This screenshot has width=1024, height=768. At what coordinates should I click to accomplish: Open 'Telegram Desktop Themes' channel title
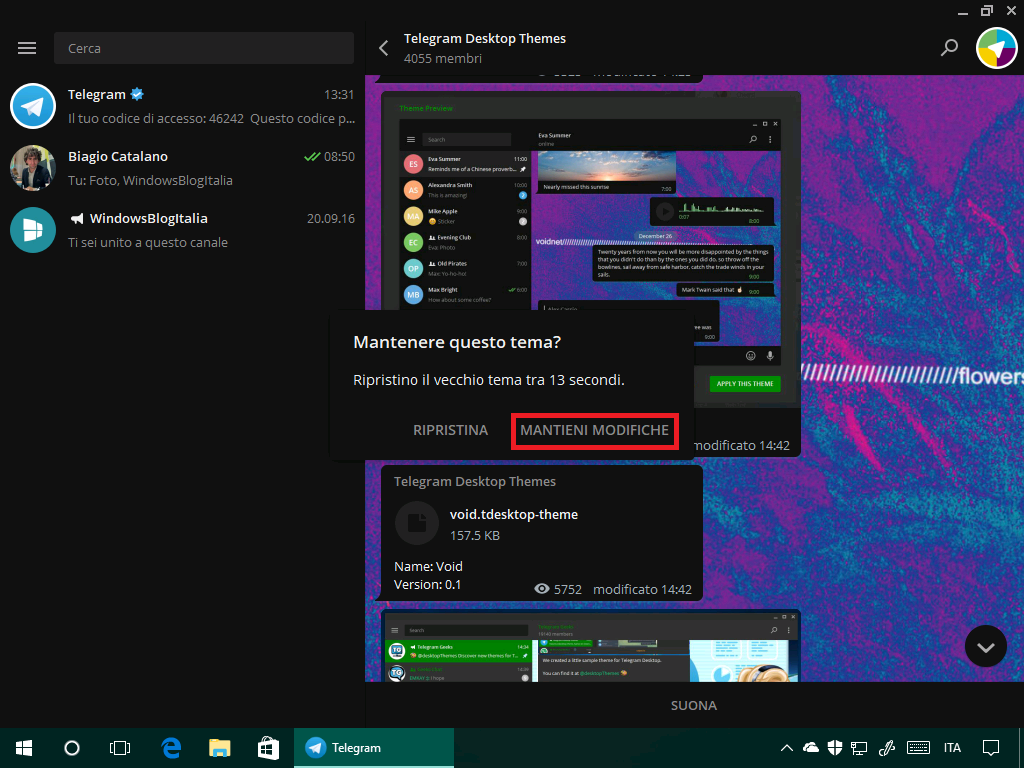(485, 39)
